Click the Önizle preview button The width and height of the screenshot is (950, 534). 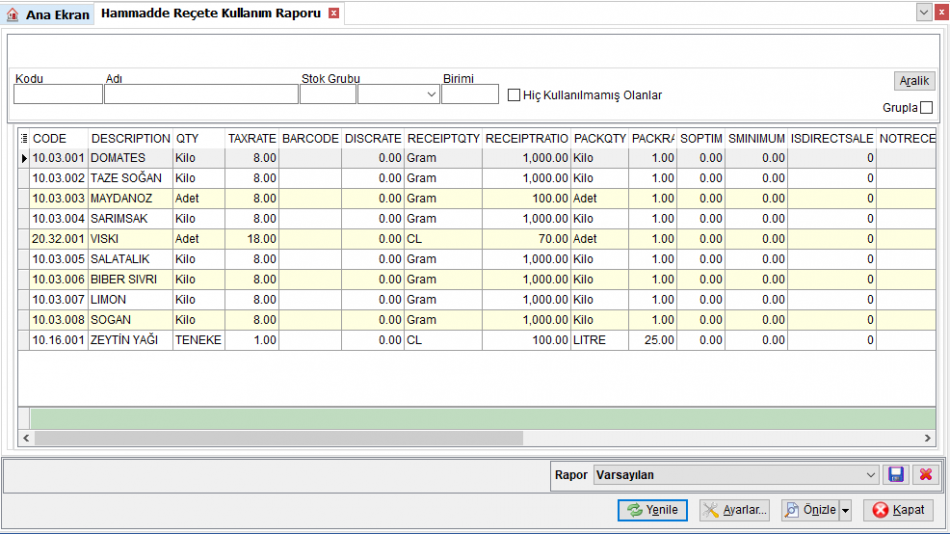point(811,510)
